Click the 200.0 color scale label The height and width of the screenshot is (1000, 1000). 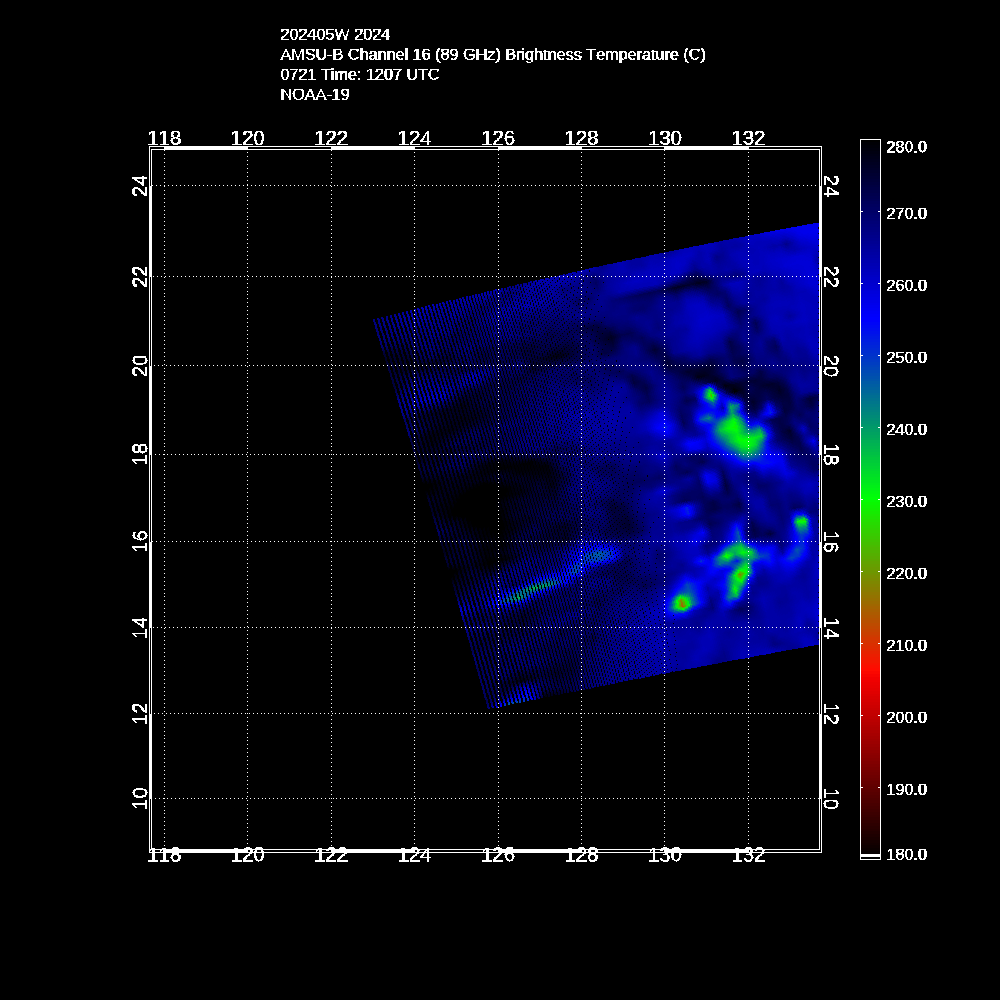(x=906, y=717)
